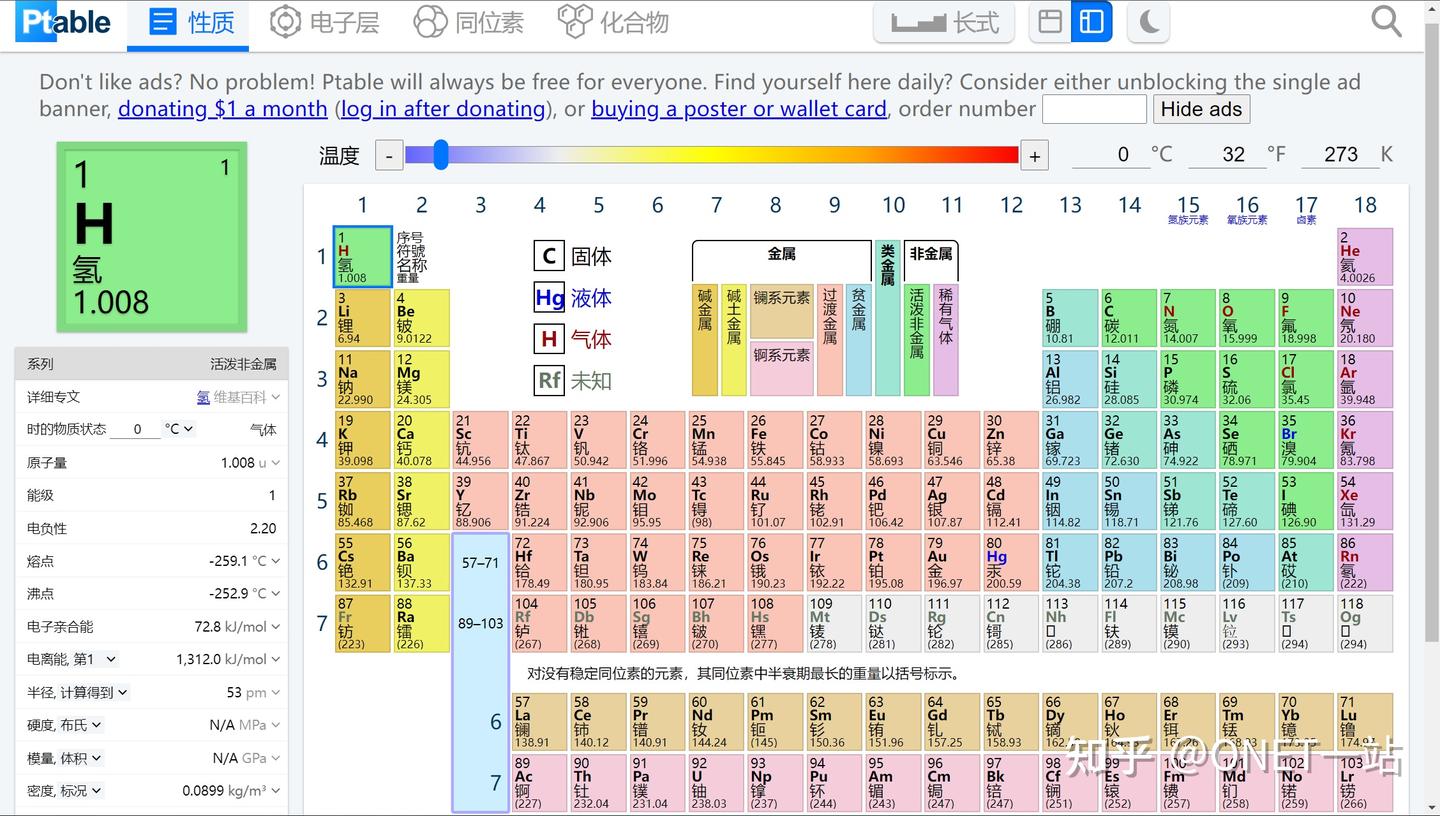Switch to the 同位素 tab
Image resolution: width=1440 pixels, height=816 pixels.
(468, 22)
